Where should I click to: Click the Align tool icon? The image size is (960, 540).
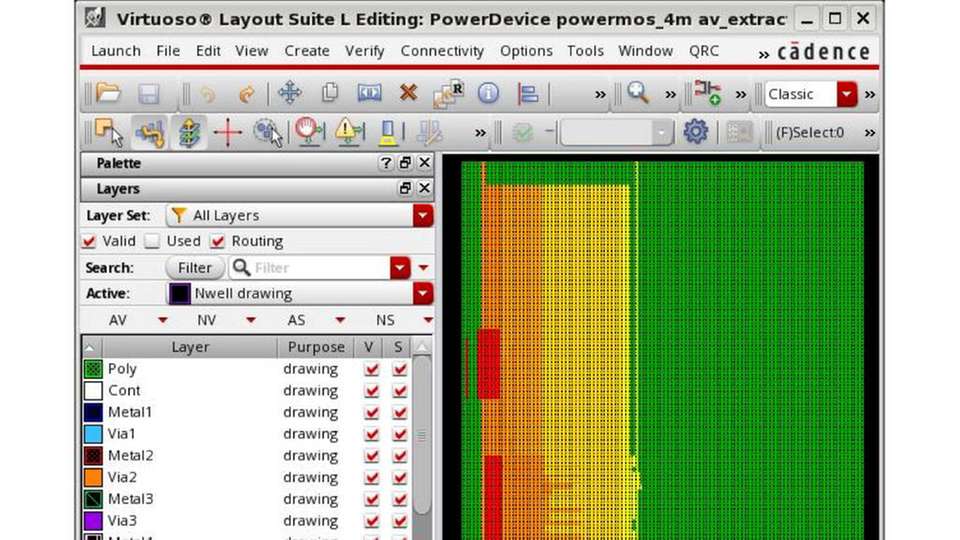click(527, 94)
